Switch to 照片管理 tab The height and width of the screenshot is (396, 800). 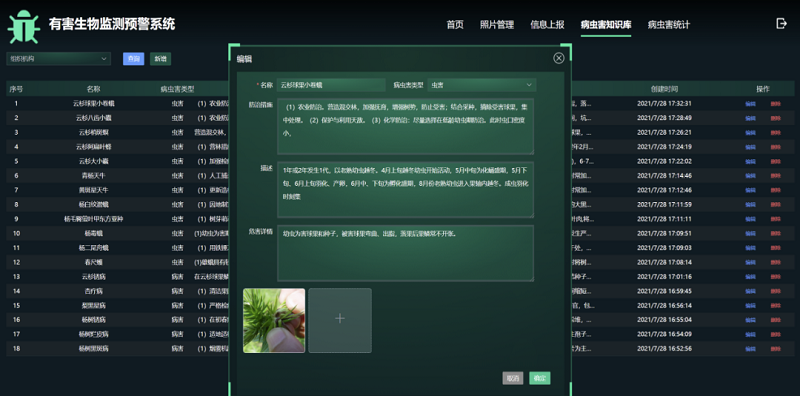click(497, 24)
